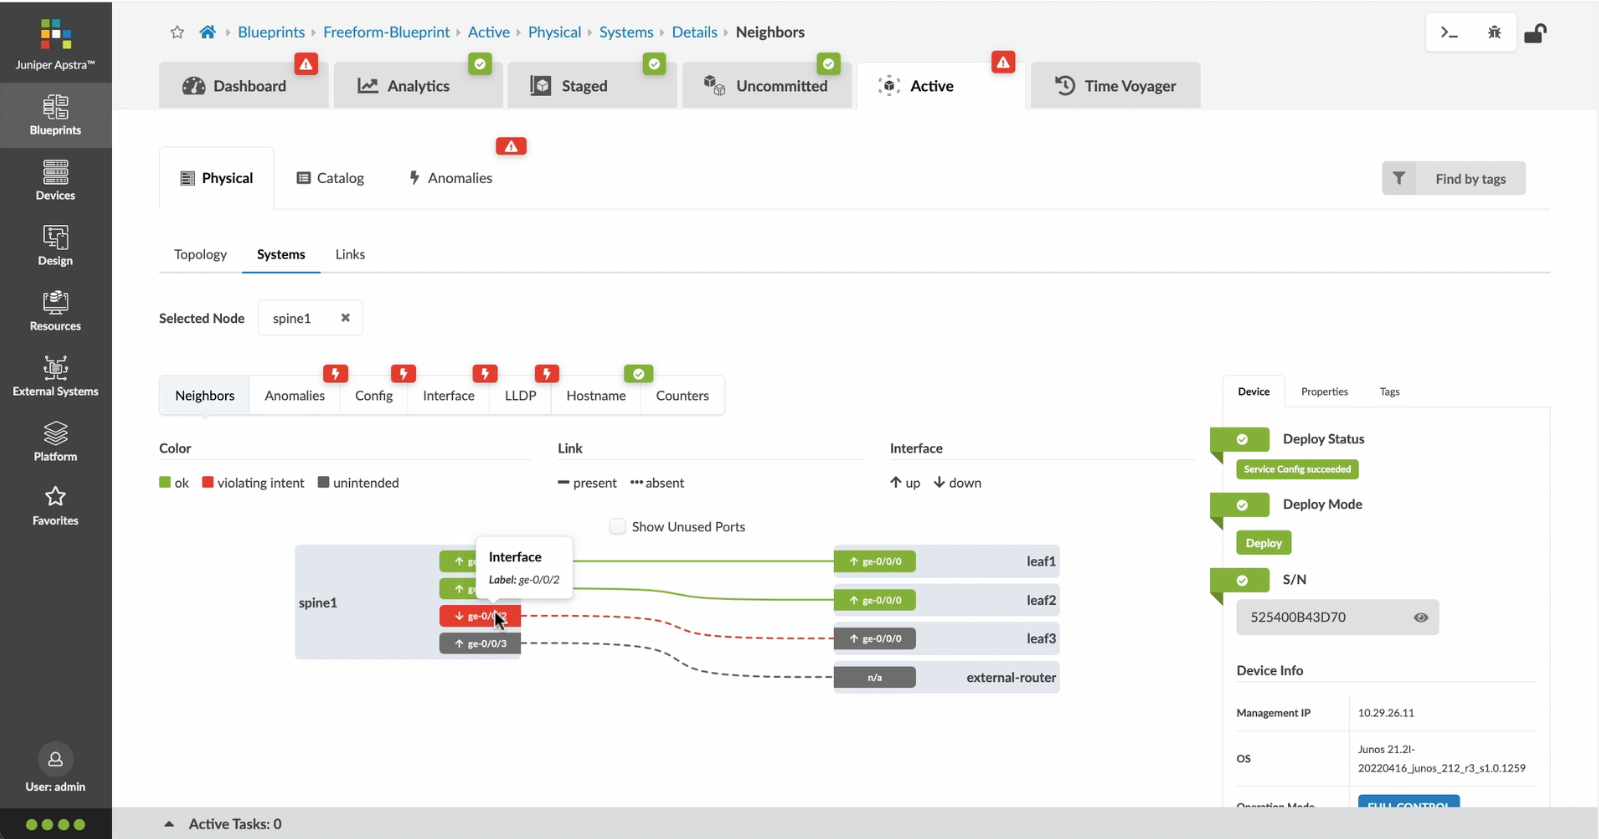1599x839 pixels.
Task: Open the Staged tab
Action: (x=592, y=86)
